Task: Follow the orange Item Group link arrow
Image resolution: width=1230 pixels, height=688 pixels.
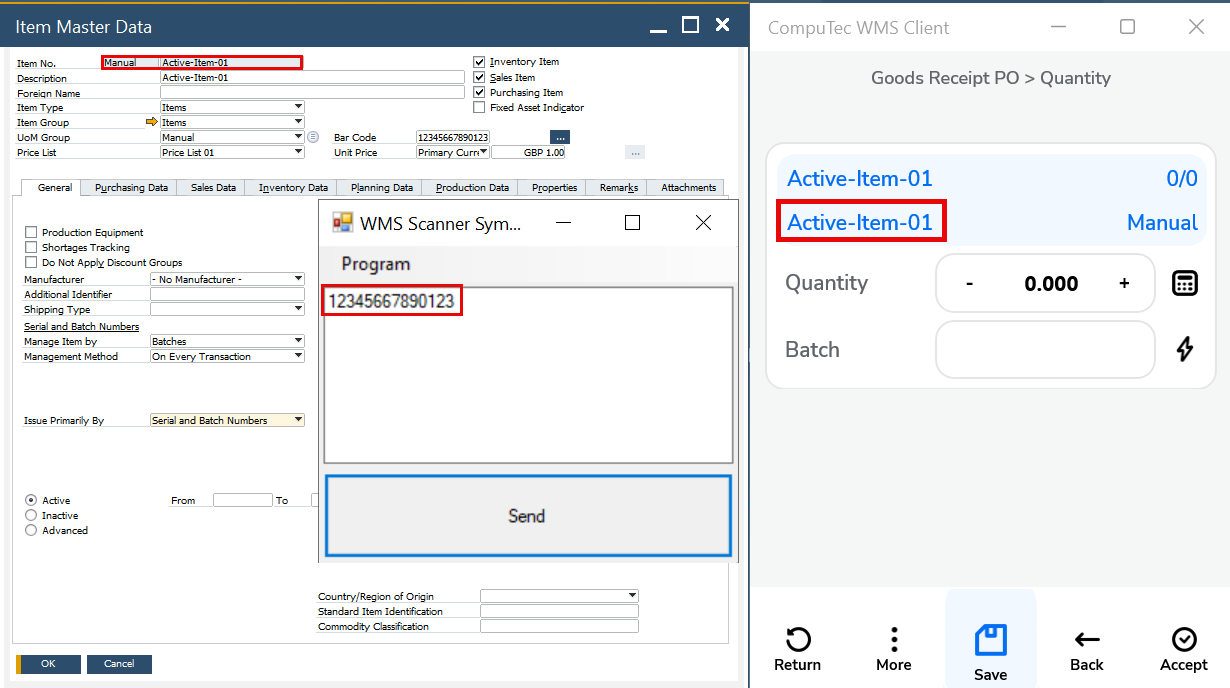Action: click(152, 122)
